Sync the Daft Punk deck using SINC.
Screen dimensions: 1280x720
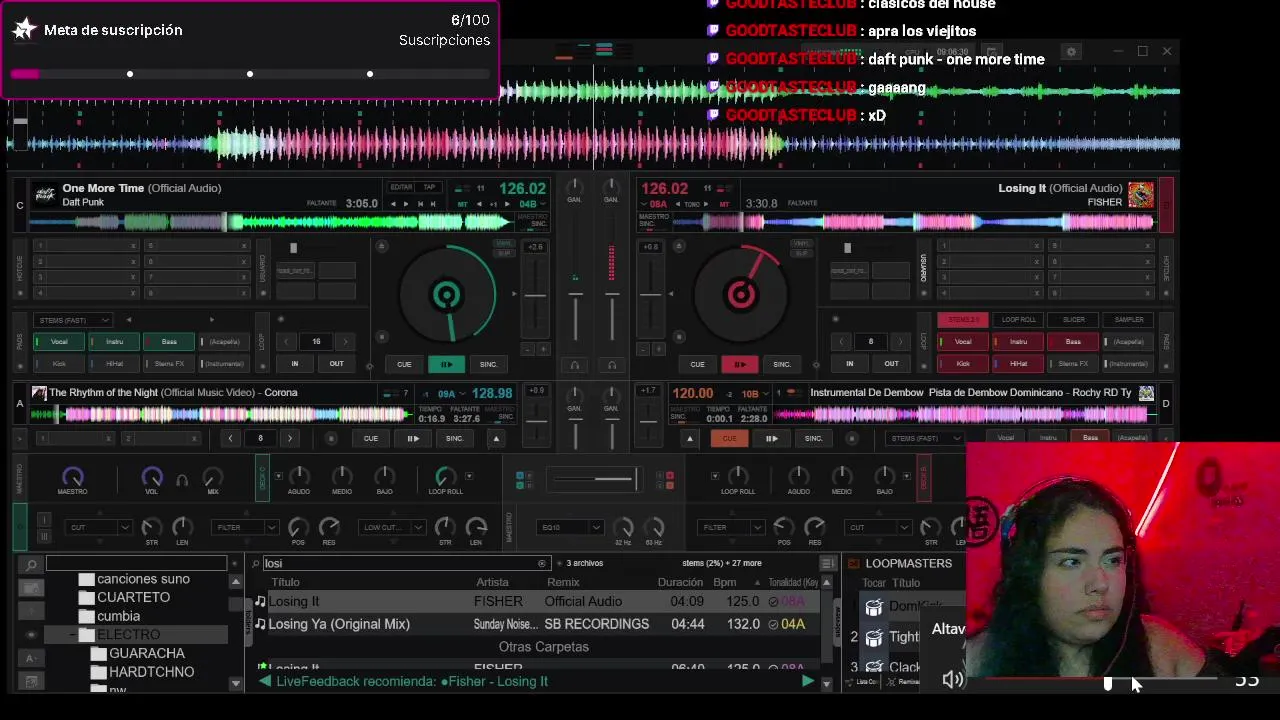click(x=488, y=364)
